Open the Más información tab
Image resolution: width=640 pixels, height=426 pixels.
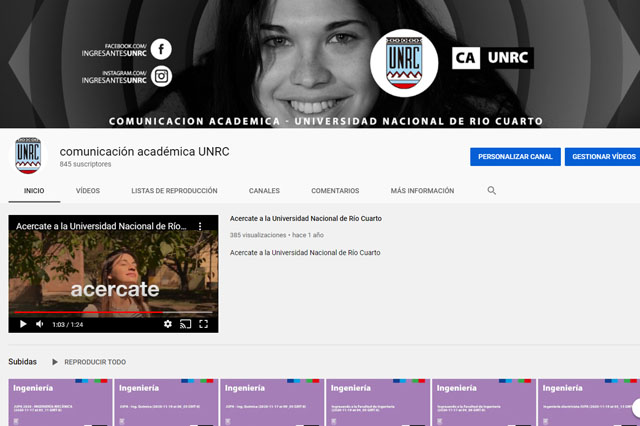tap(422, 191)
